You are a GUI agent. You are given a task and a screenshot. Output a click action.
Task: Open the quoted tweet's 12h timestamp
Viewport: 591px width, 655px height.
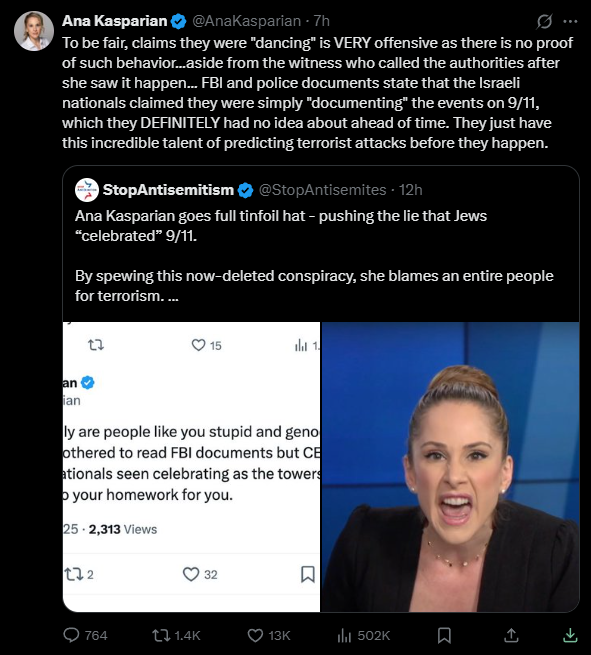coord(411,190)
